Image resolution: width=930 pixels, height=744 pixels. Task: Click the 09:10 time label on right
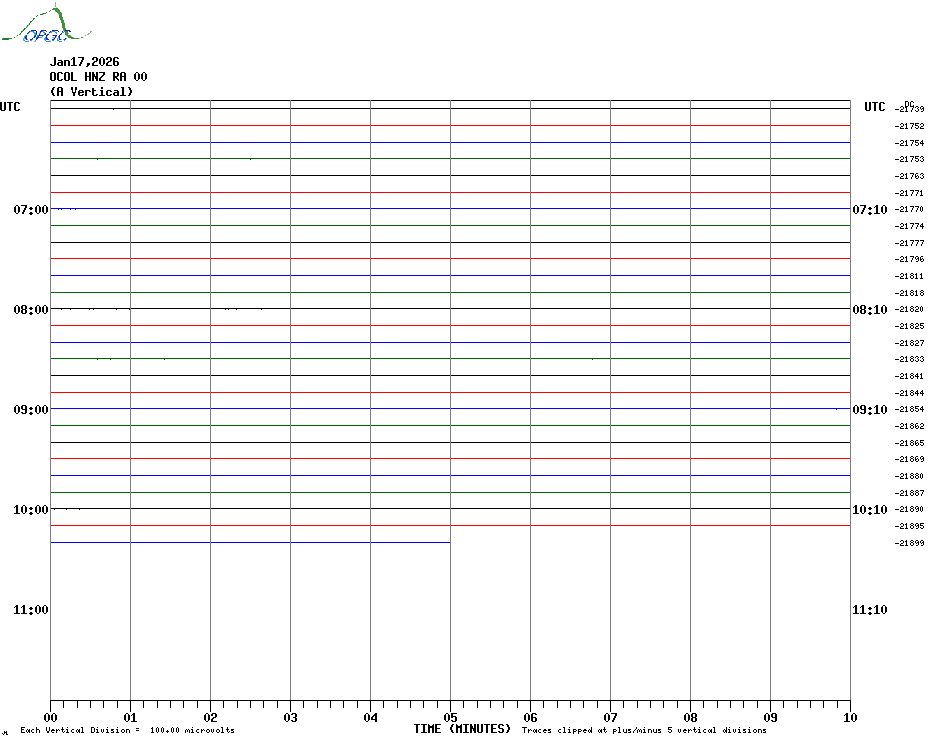pos(869,410)
